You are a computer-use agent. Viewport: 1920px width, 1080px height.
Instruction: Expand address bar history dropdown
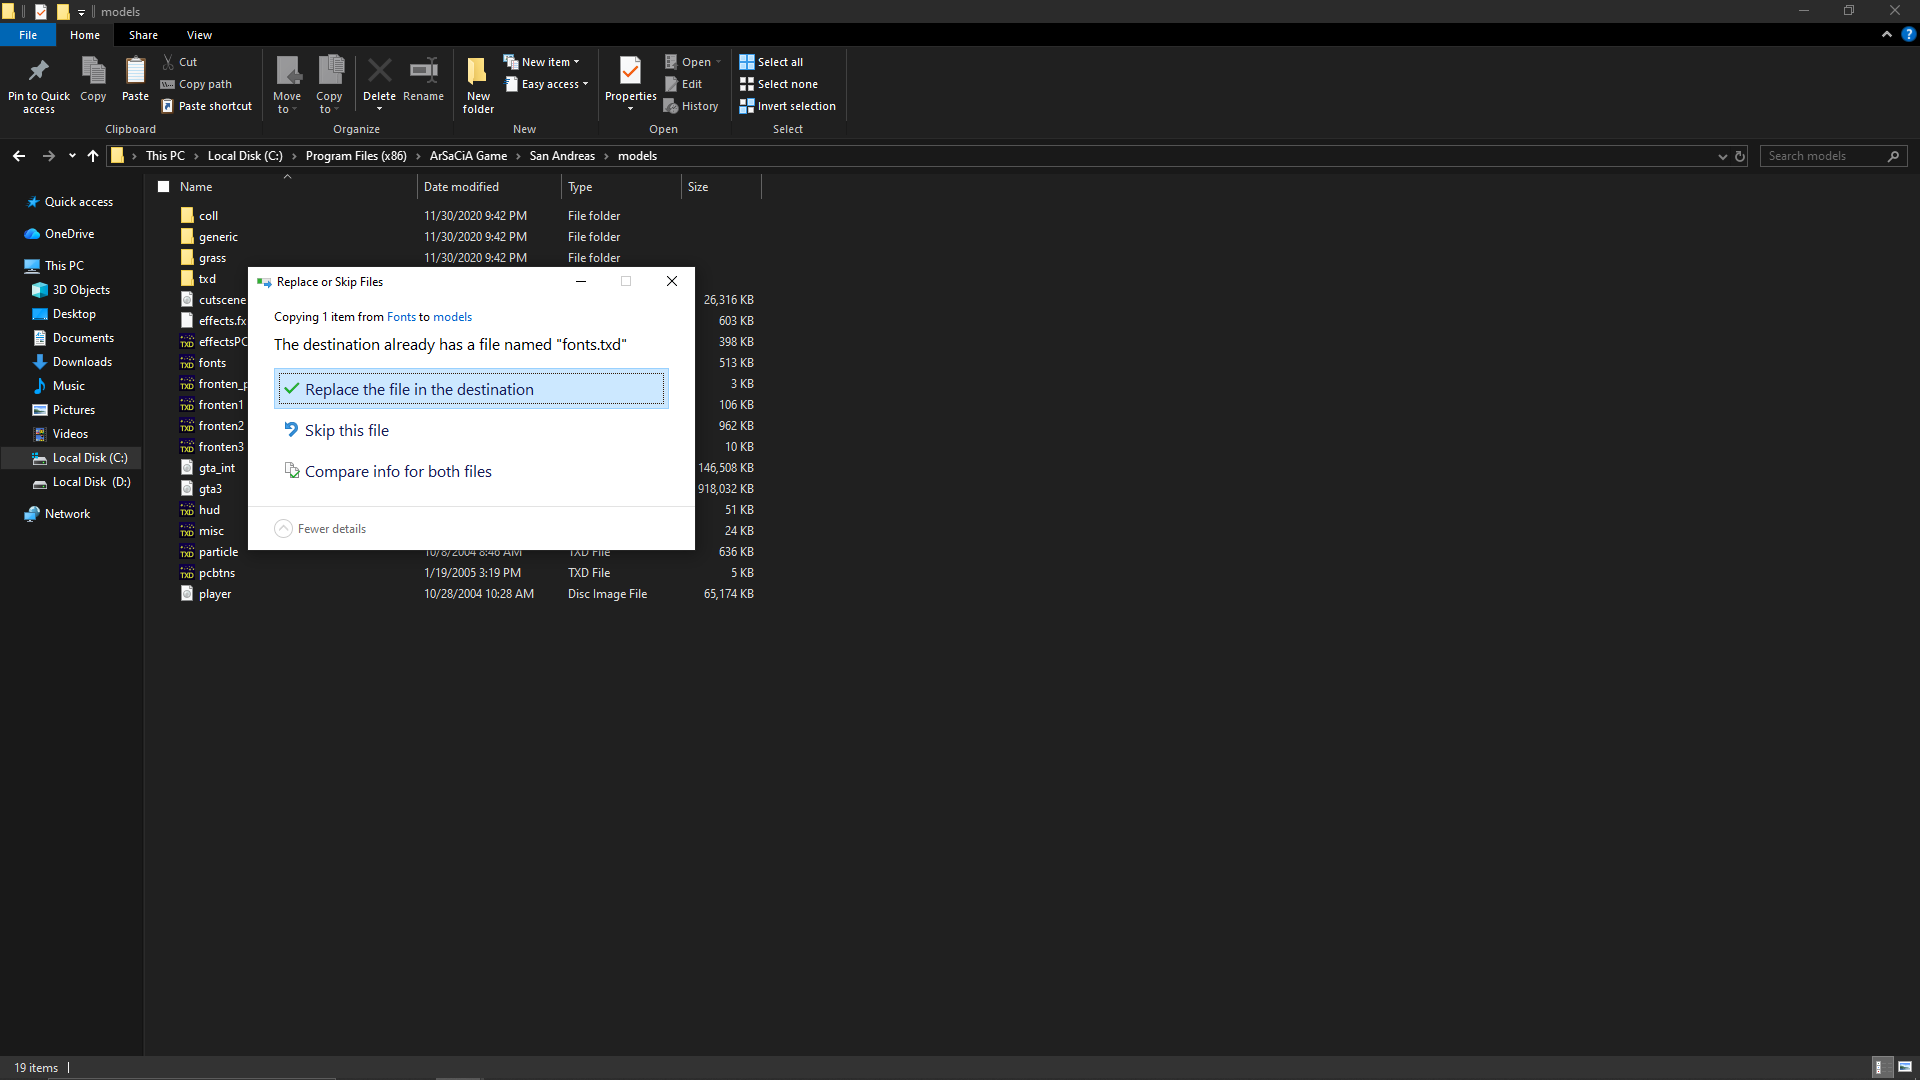tap(1722, 156)
